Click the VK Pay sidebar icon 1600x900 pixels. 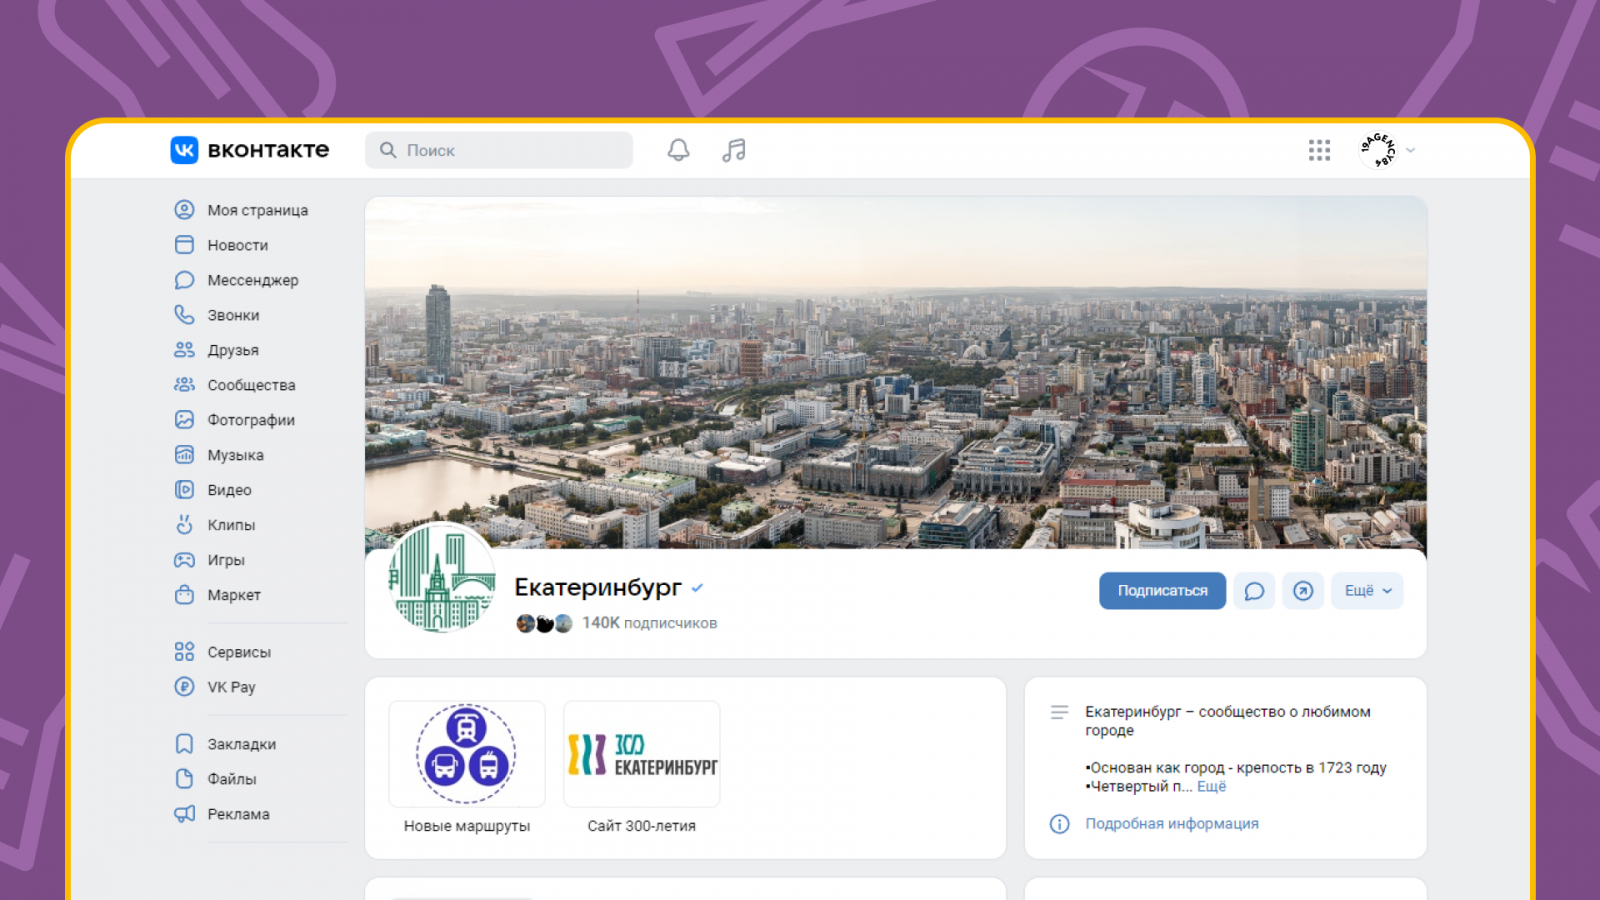tap(184, 687)
